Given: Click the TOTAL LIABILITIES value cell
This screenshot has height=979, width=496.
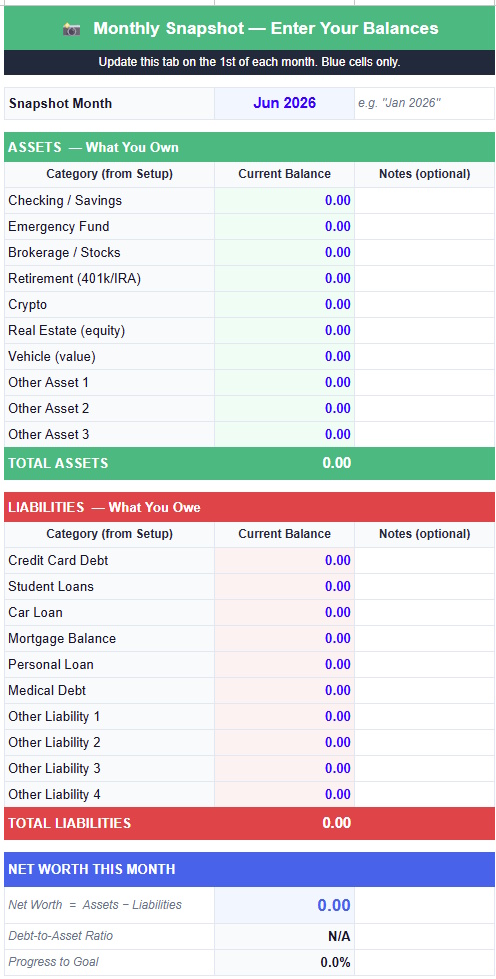Looking at the screenshot, I should (284, 823).
